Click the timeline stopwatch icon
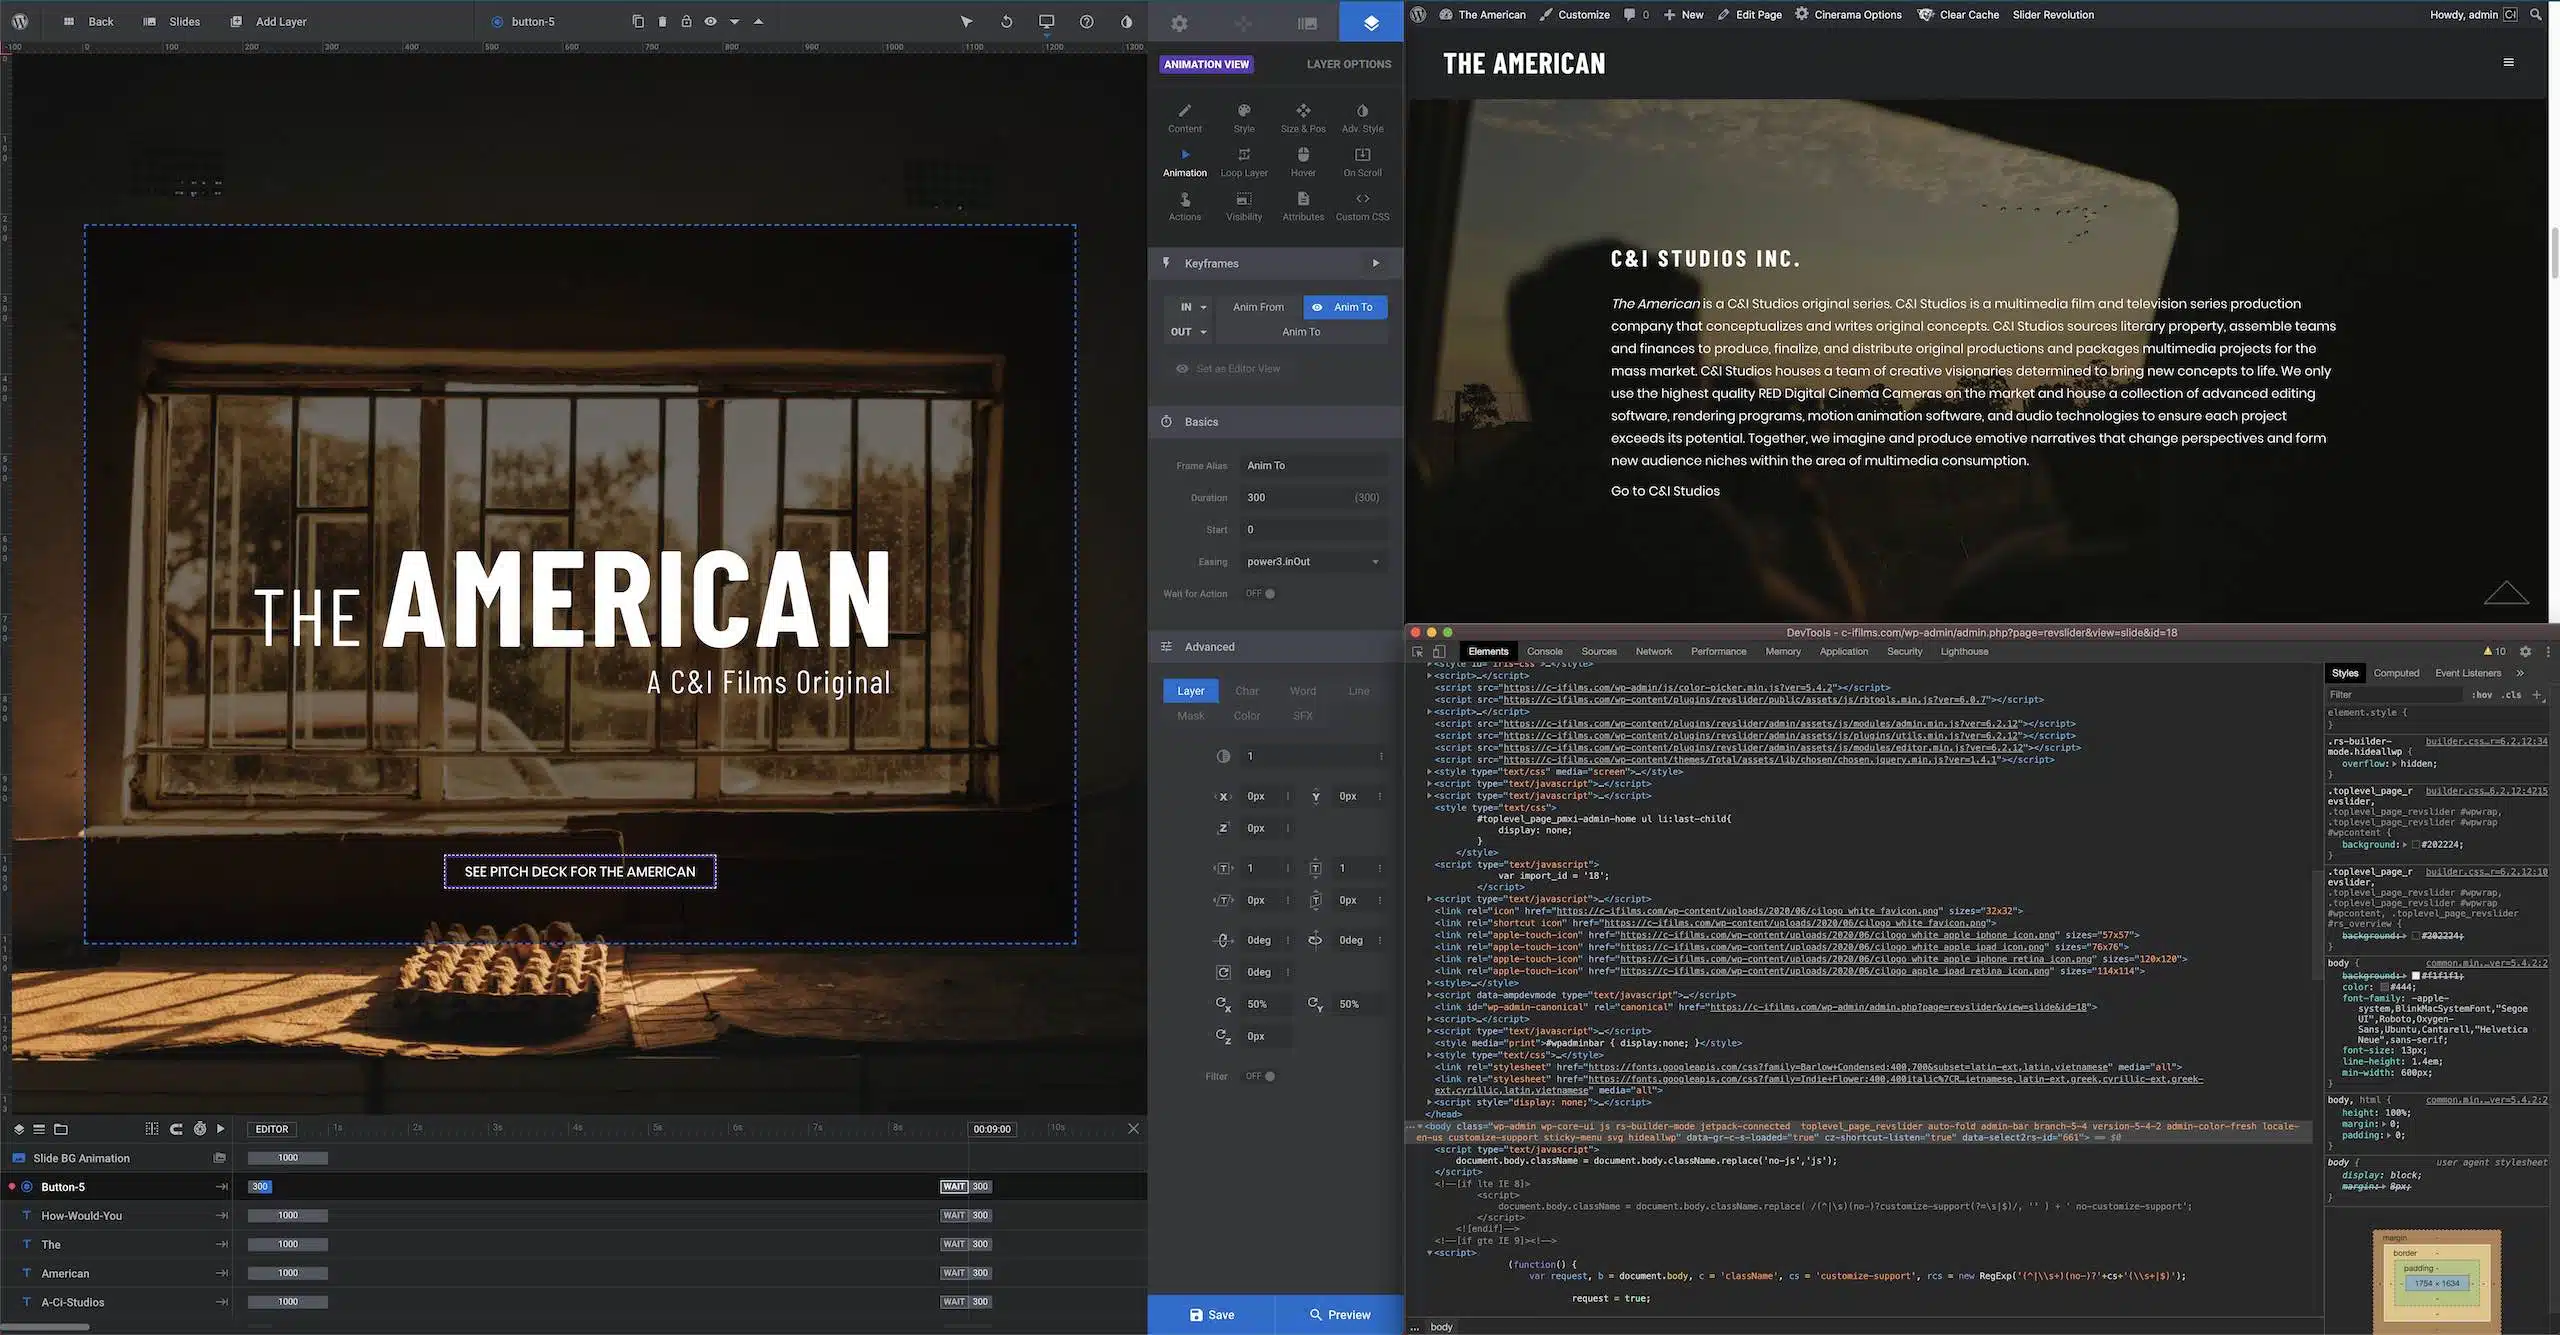 coord(200,1128)
